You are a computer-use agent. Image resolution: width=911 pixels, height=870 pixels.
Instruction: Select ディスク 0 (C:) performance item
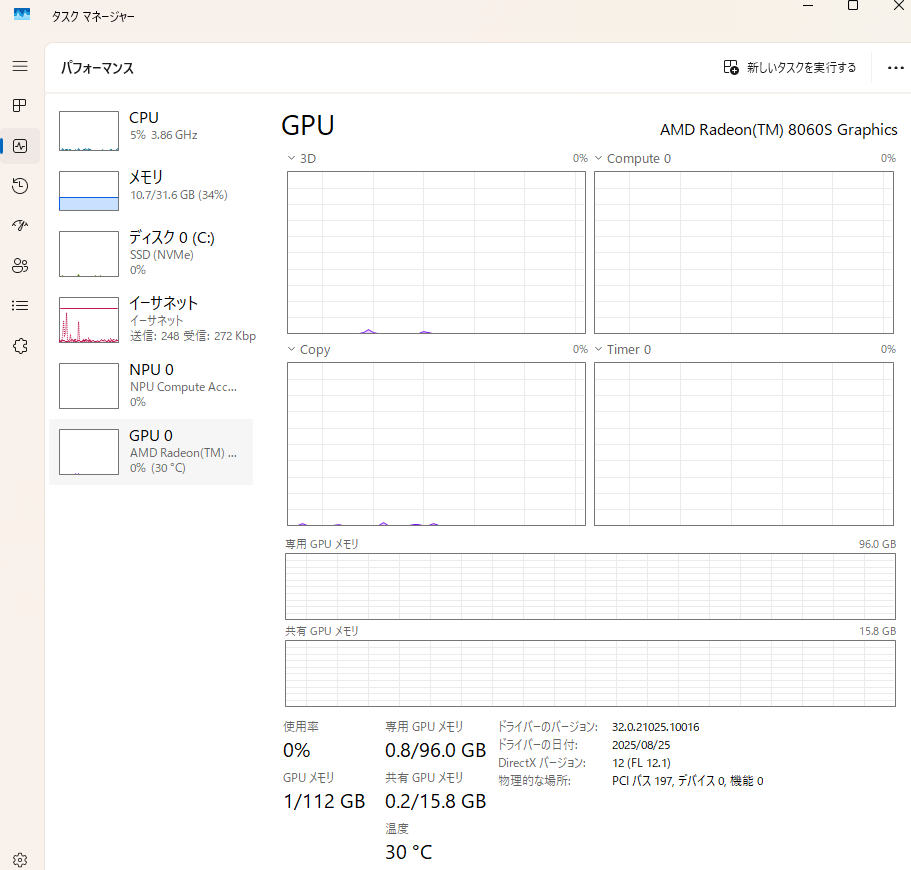coord(151,253)
